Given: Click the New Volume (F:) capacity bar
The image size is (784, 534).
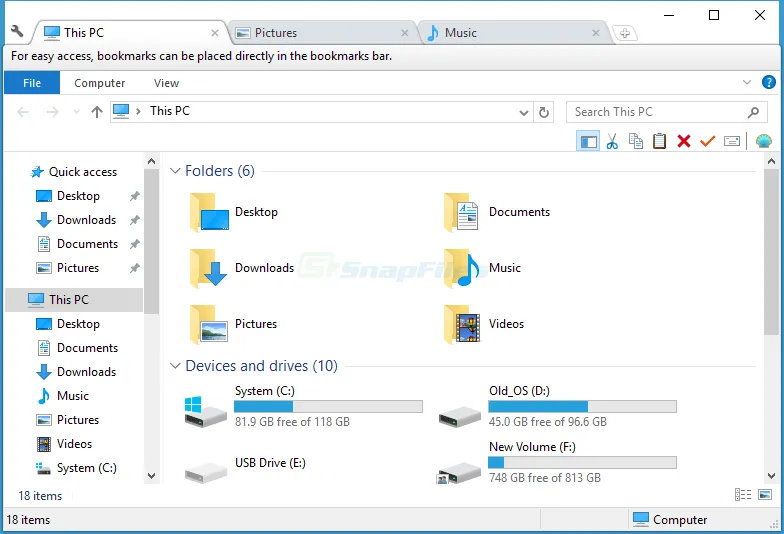Looking at the screenshot, I should [x=582, y=462].
